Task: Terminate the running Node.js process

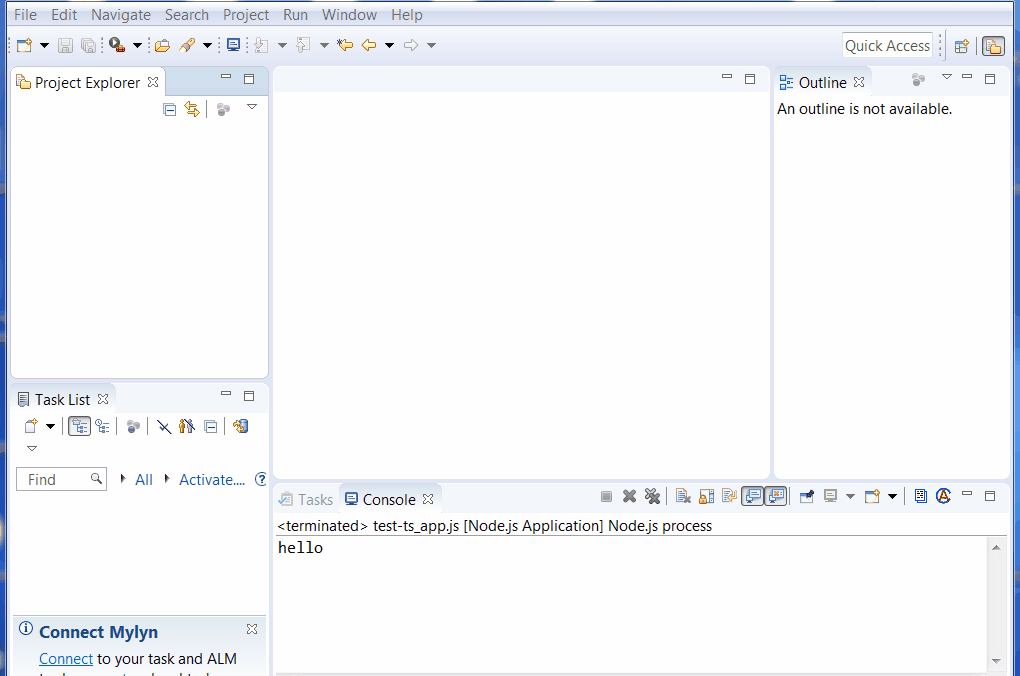Action: coord(605,496)
